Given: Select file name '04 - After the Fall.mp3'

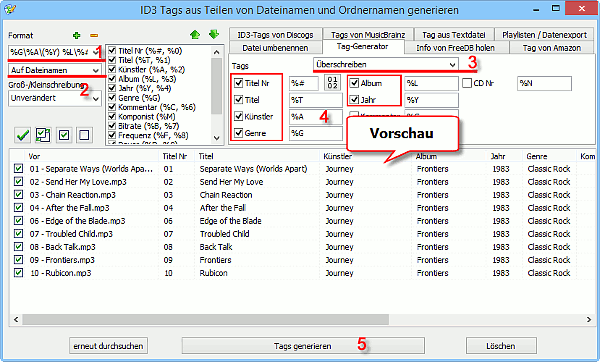Looking at the screenshot, I should (69, 208).
